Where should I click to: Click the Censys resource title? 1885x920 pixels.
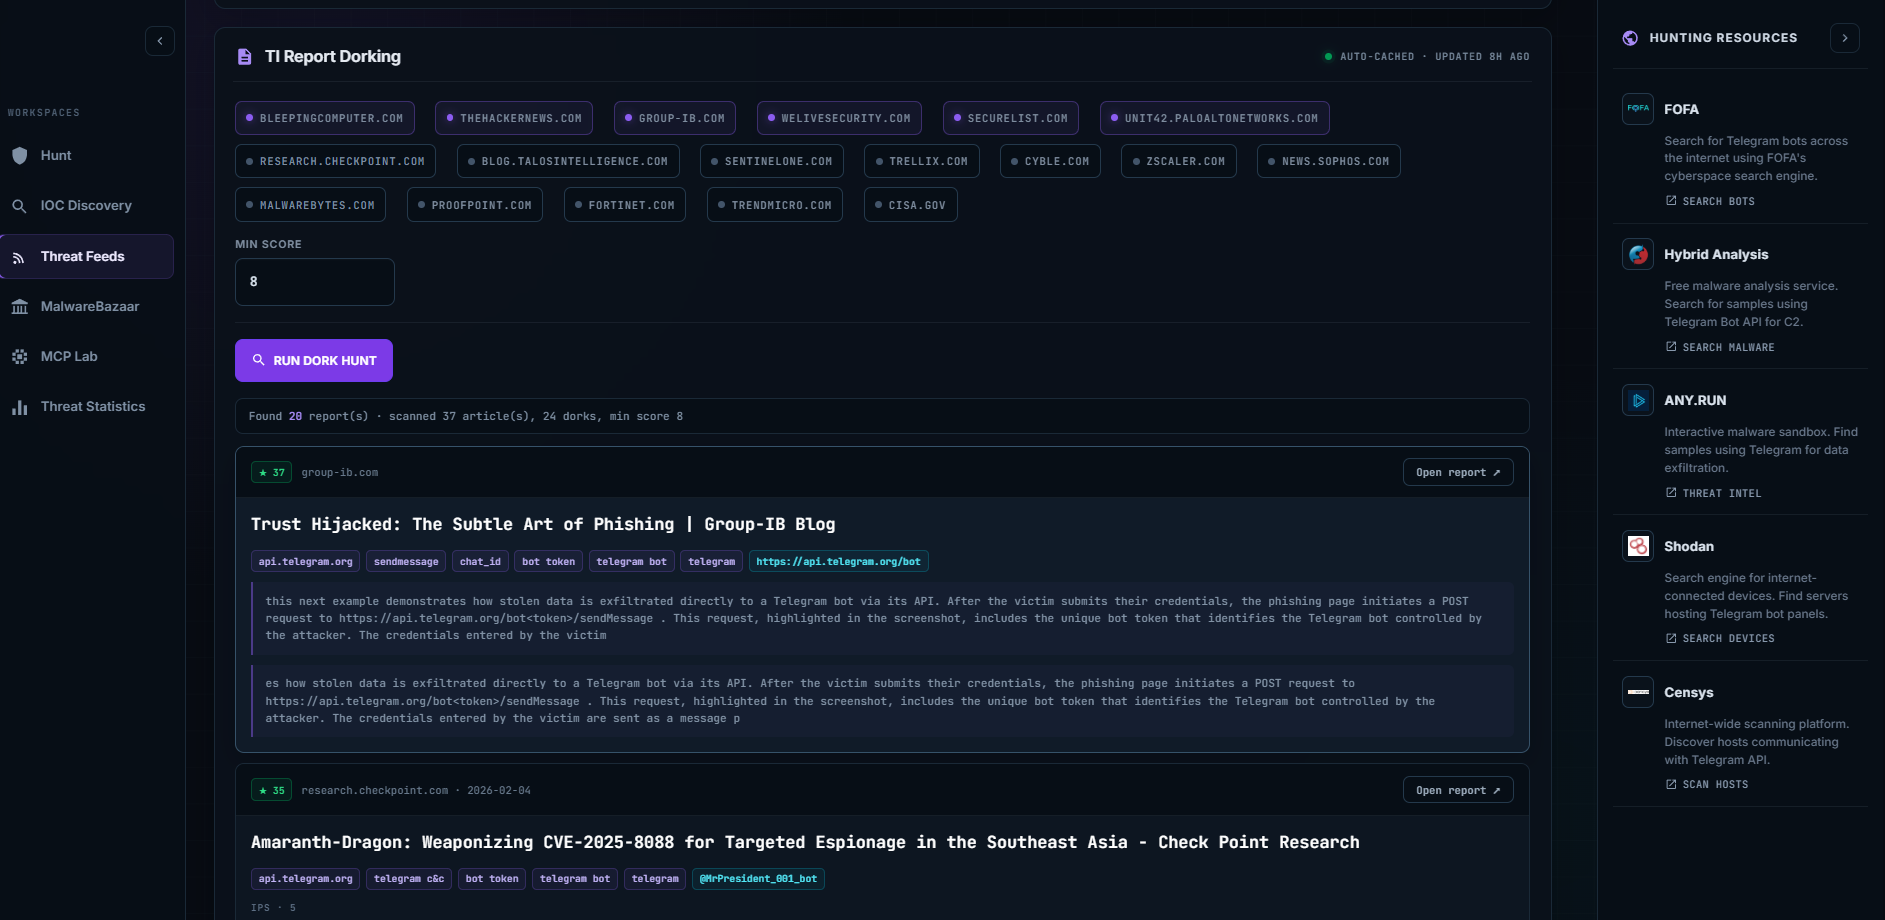click(x=1689, y=692)
